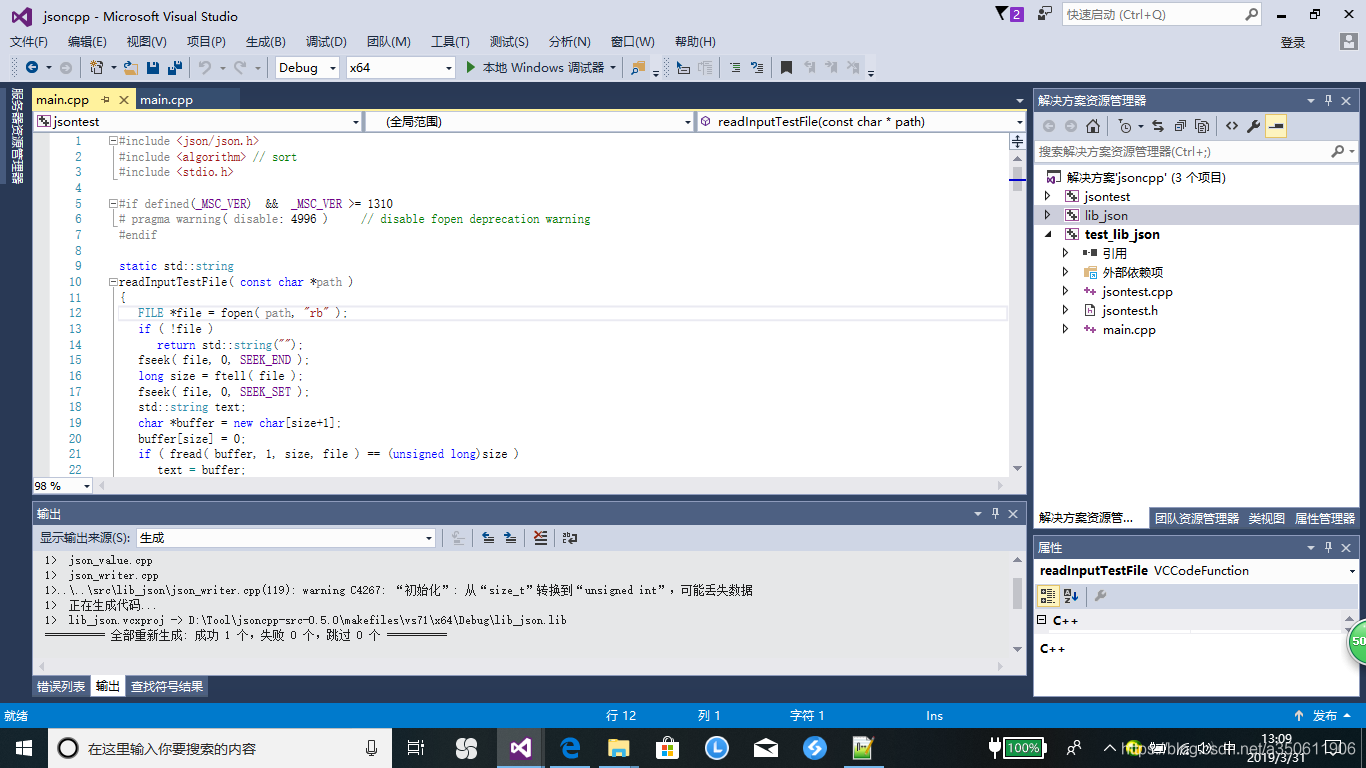Click the Undo arrow icon

click(x=204, y=67)
